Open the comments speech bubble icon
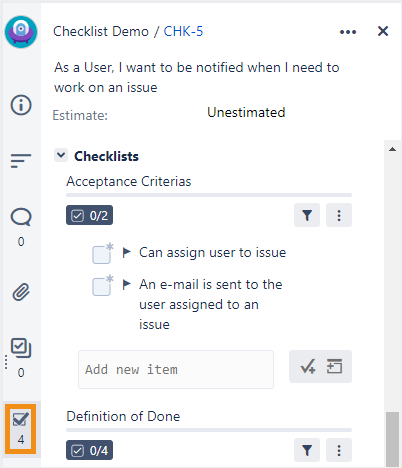402x468 pixels. point(21,218)
